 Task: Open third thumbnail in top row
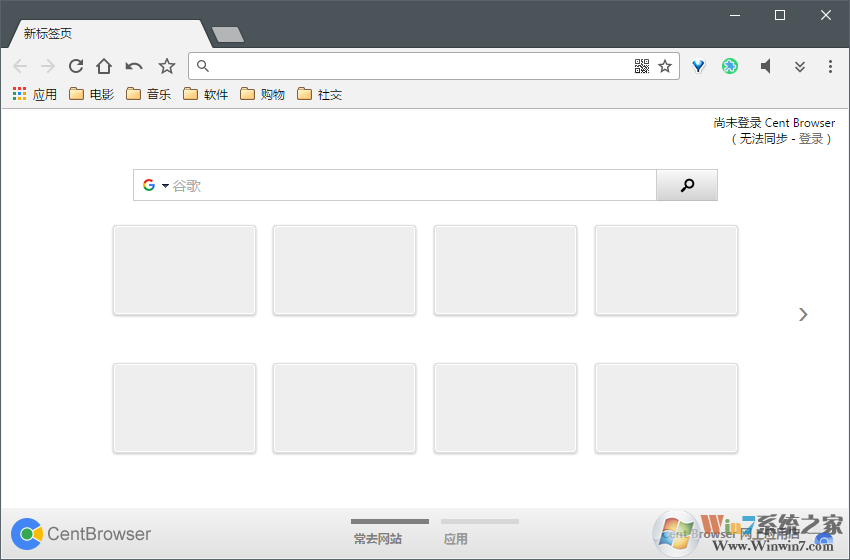(505, 270)
